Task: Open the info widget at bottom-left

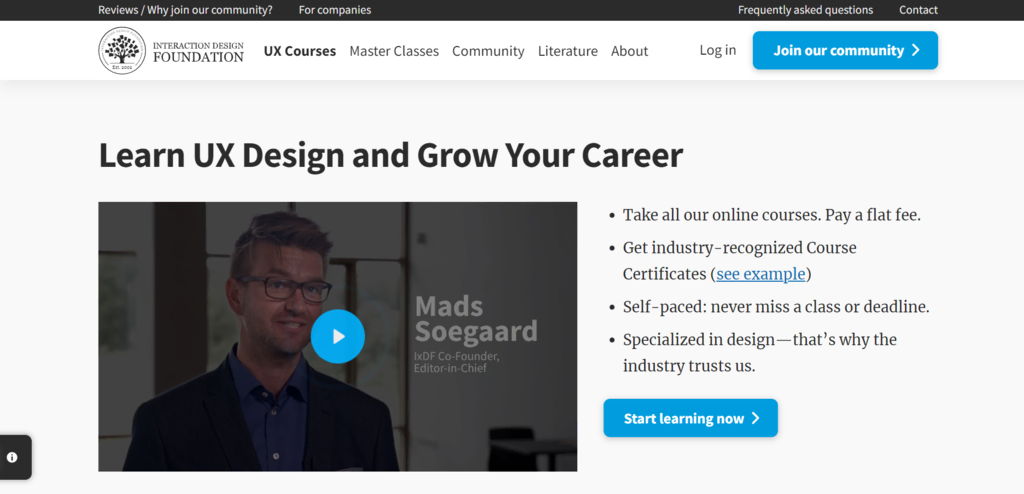Action: [13, 458]
